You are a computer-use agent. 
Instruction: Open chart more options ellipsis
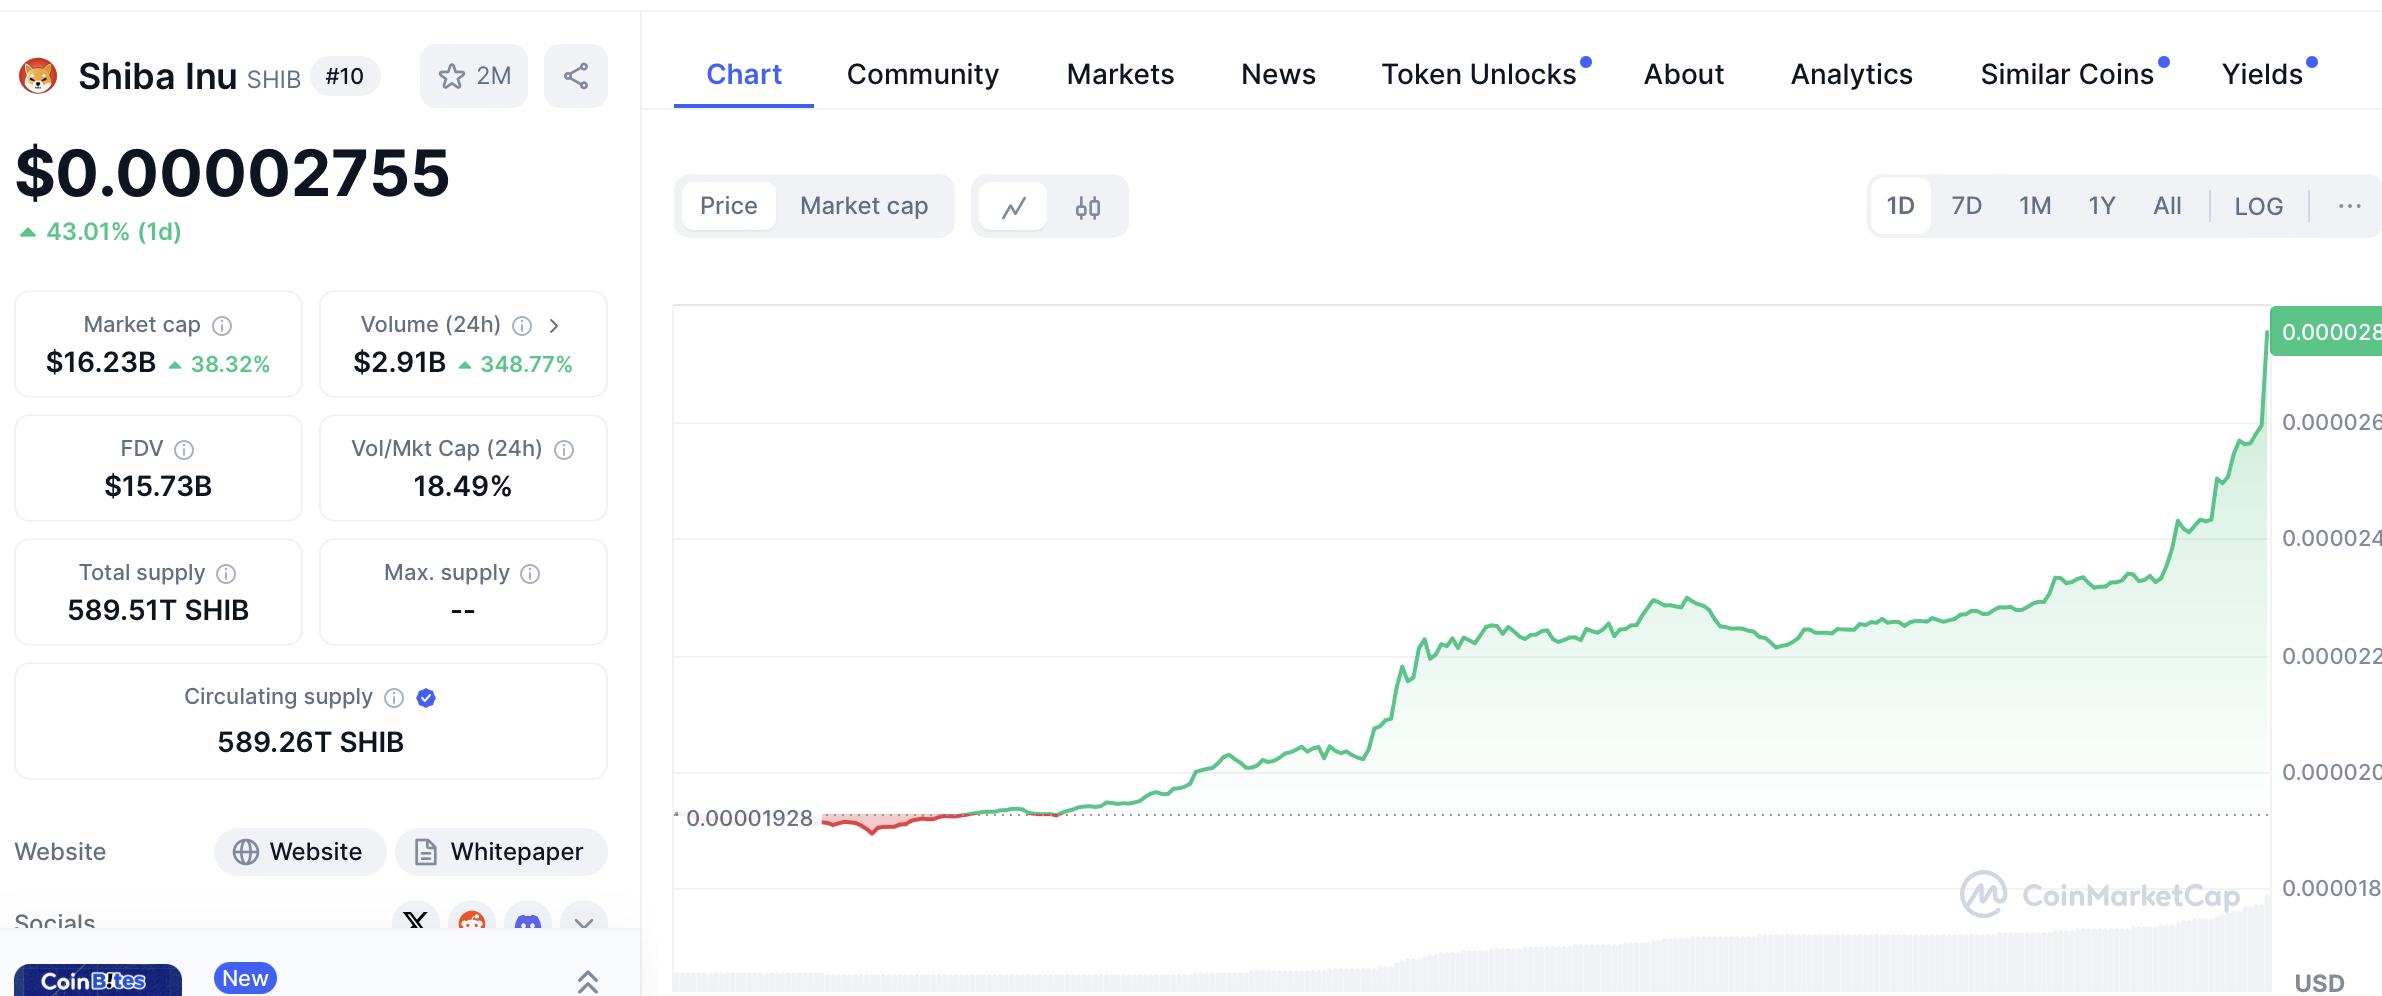tap(2349, 206)
